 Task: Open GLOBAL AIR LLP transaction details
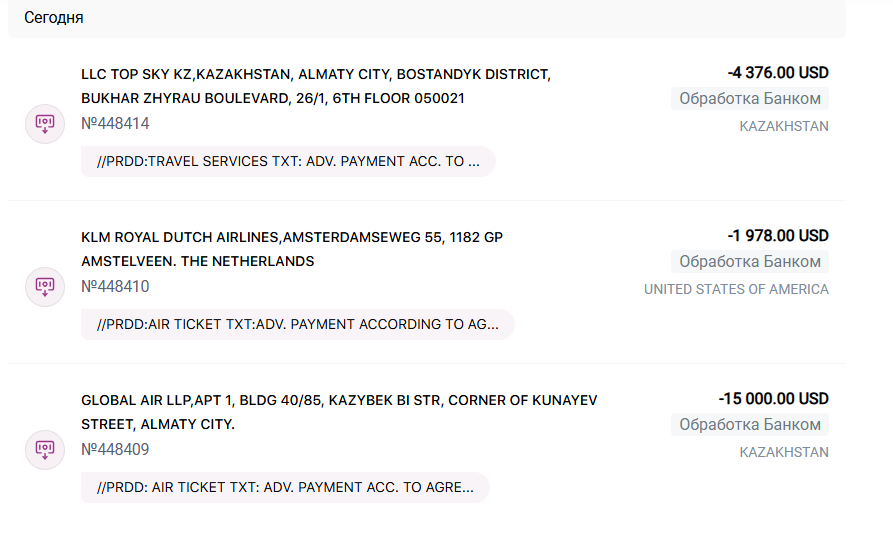click(339, 412)
